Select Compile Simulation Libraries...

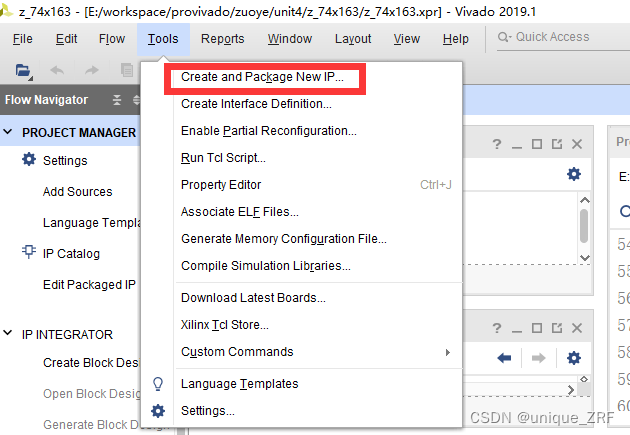[266, 266]
